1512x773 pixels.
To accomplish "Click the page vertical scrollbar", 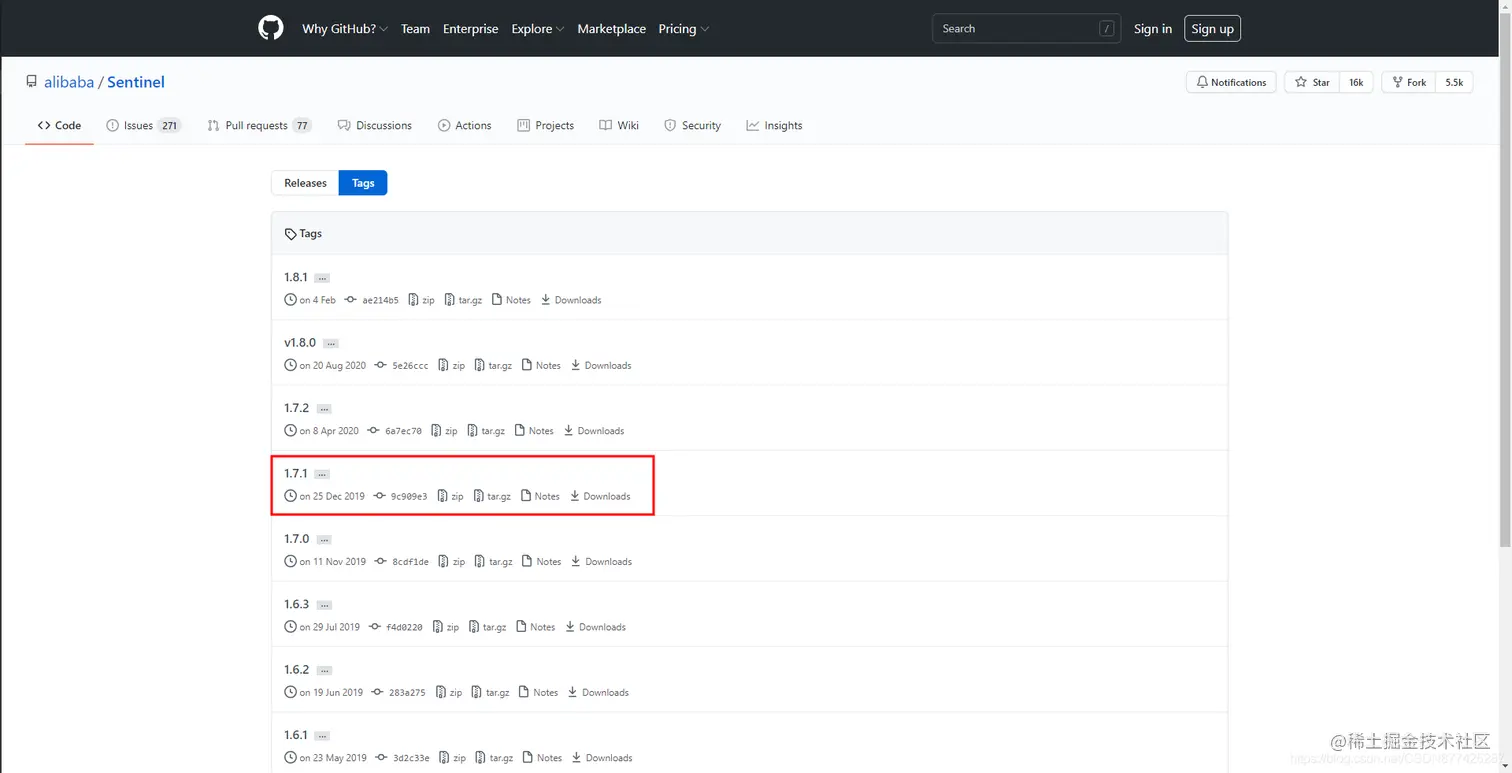I will pyautogui.click(x=1506, y=280).
